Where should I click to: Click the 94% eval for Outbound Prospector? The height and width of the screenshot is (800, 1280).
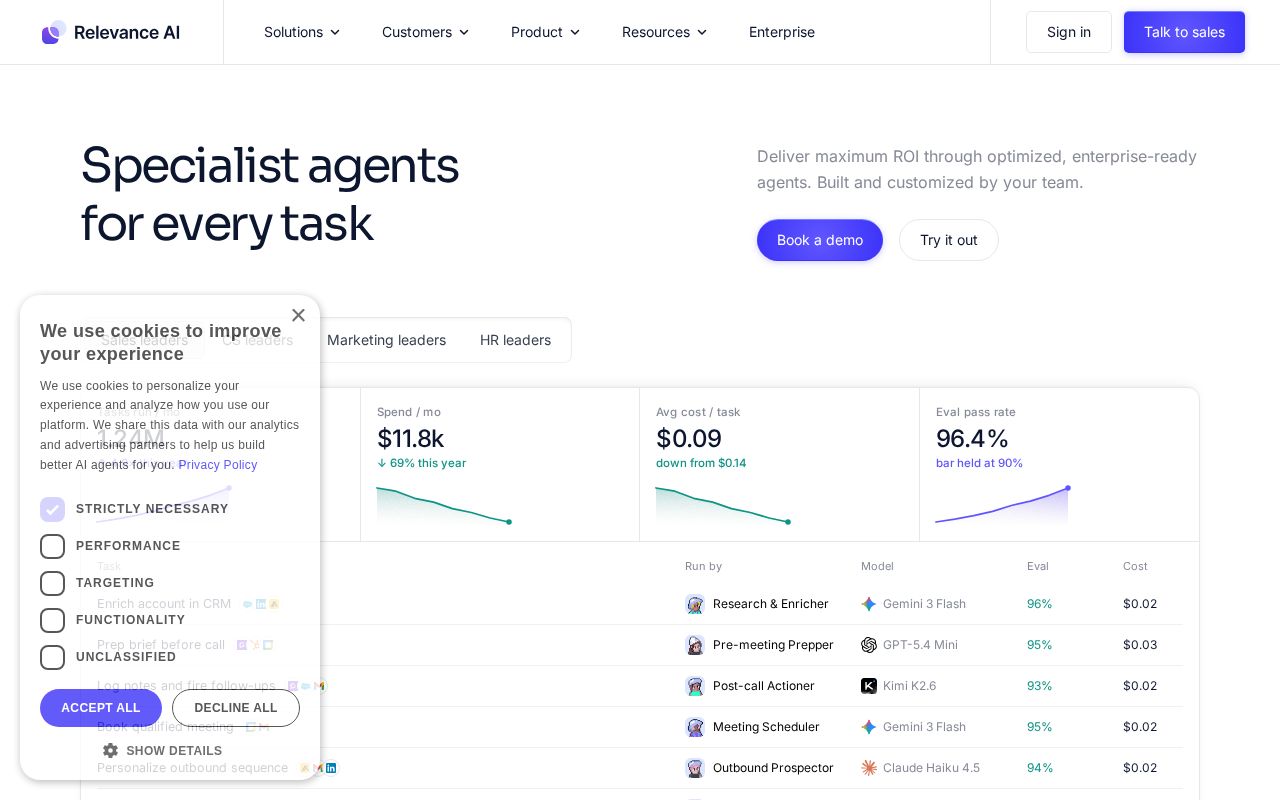[x=1040, y=768]
